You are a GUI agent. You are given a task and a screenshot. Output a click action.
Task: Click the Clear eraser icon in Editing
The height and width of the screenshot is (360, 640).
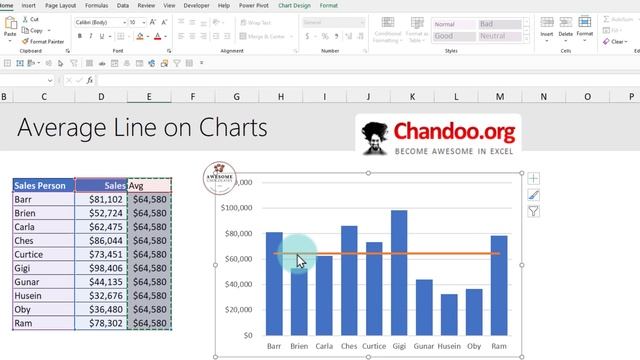(x=606, y=41)
